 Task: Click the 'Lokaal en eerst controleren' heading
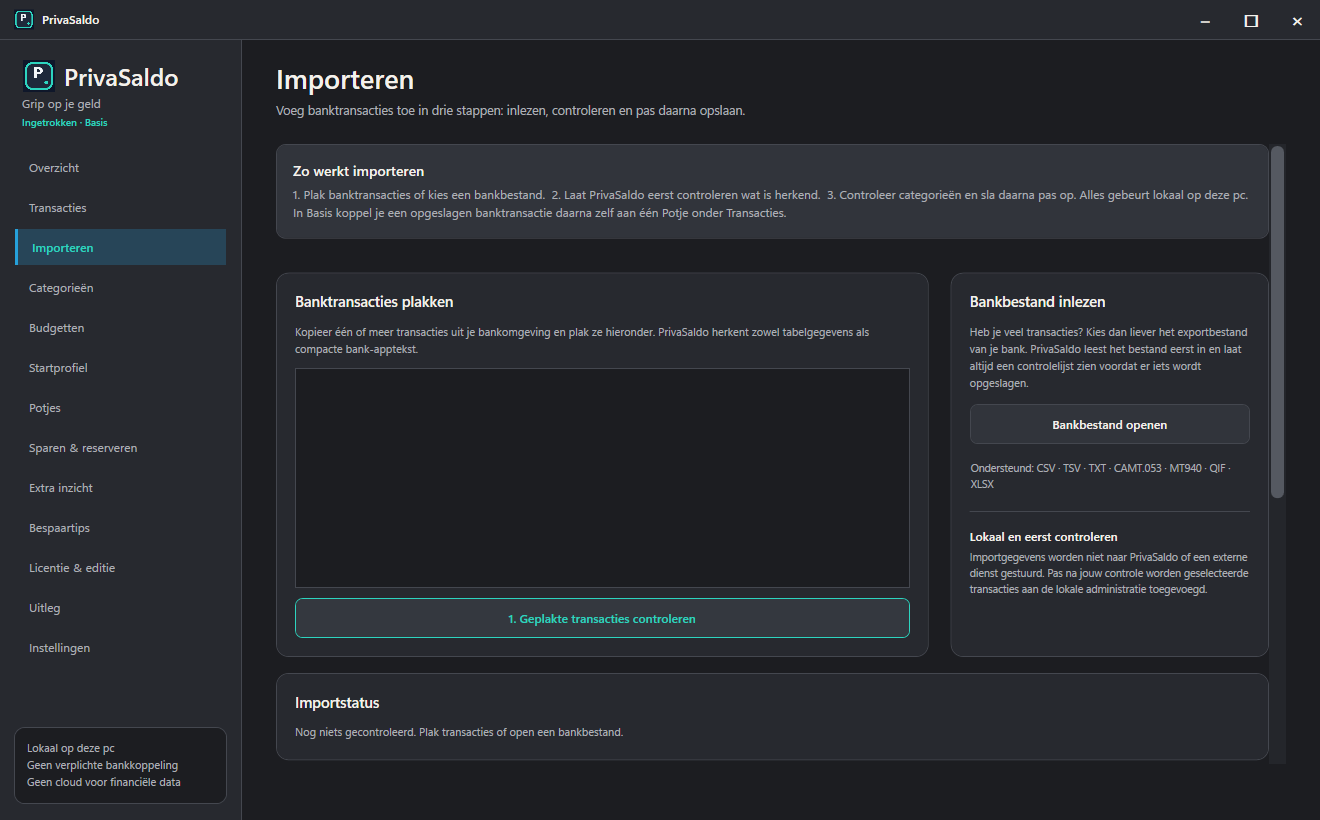click(x=1043, y=537)
